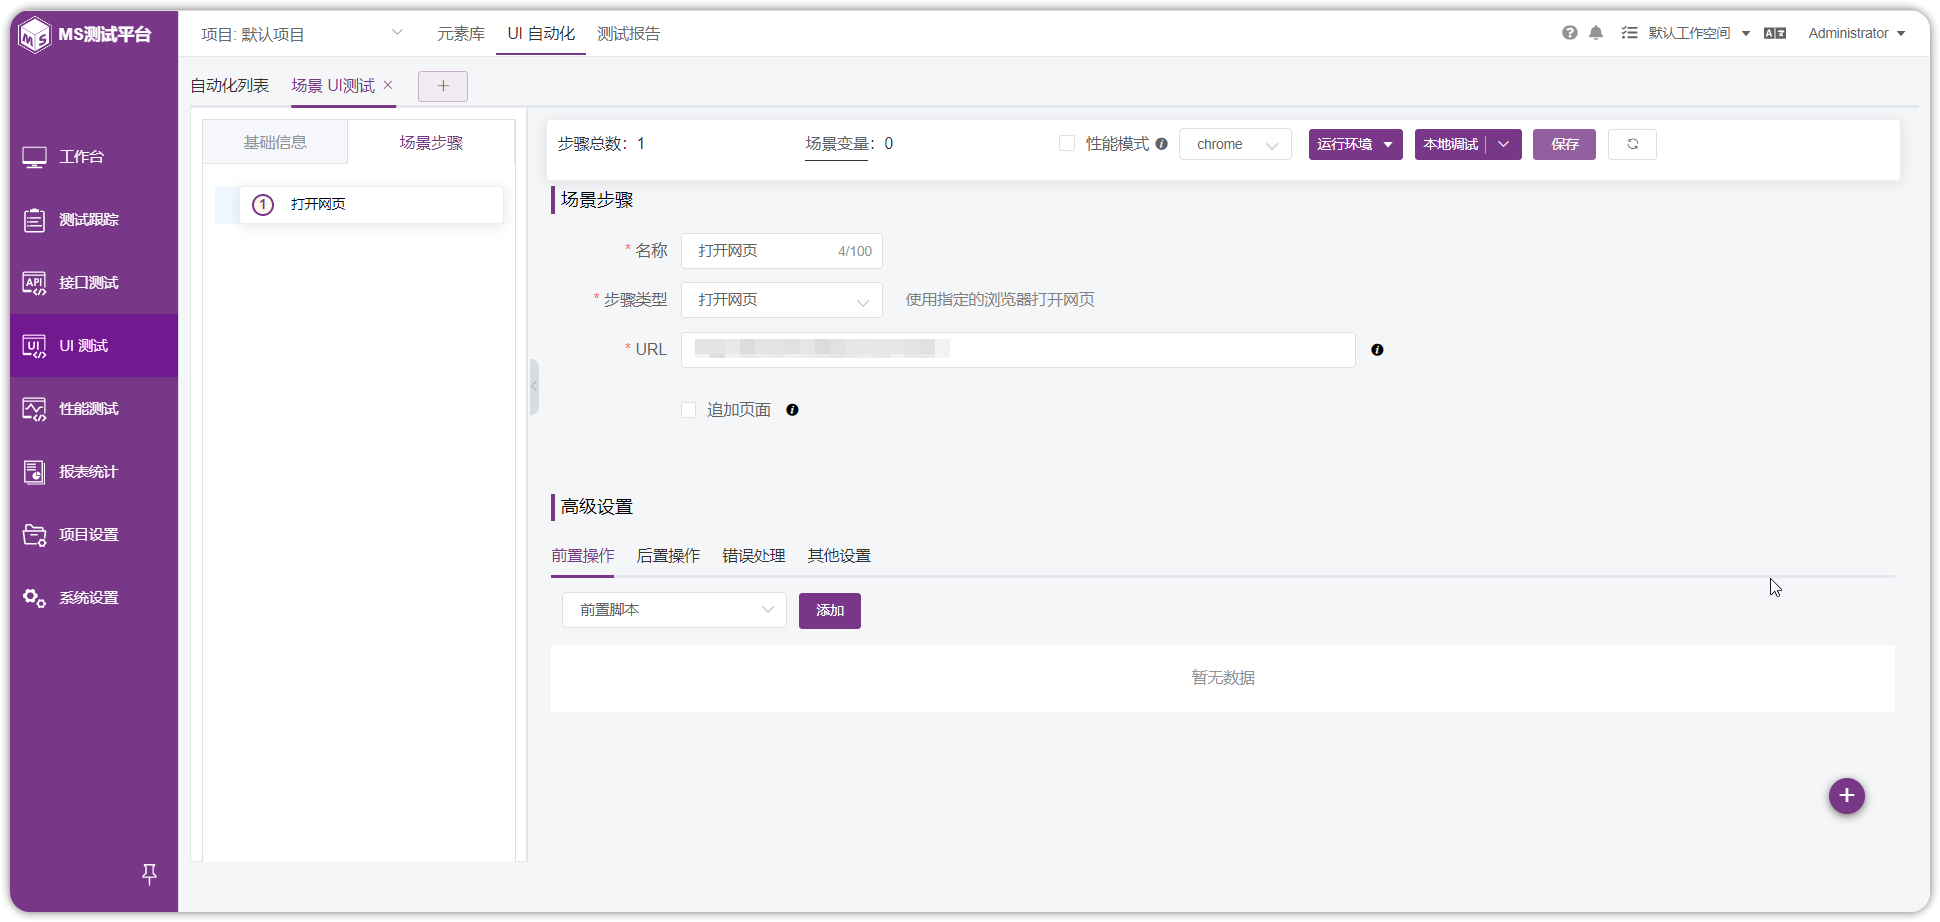Switch to the 基础信息 tab

[275, 142]
